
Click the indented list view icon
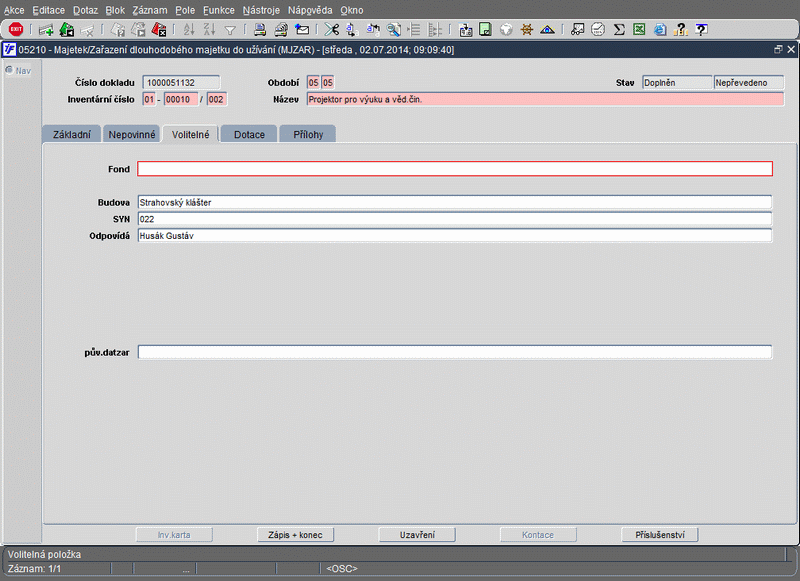(x=414, y=30)
